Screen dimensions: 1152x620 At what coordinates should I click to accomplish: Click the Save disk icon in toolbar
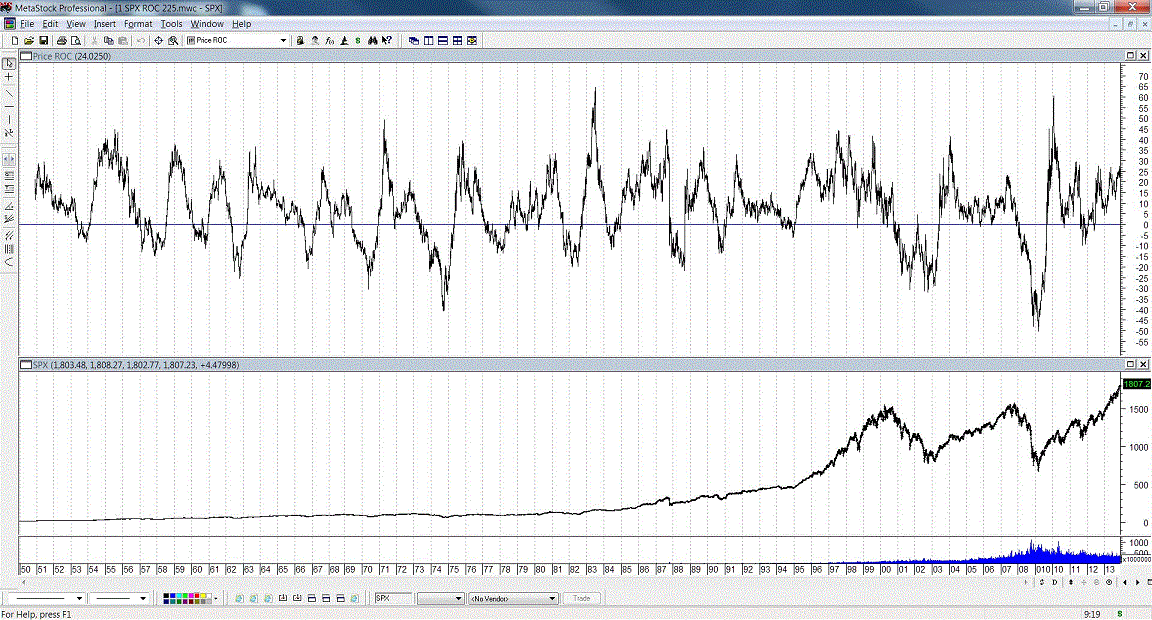point(43,40)
